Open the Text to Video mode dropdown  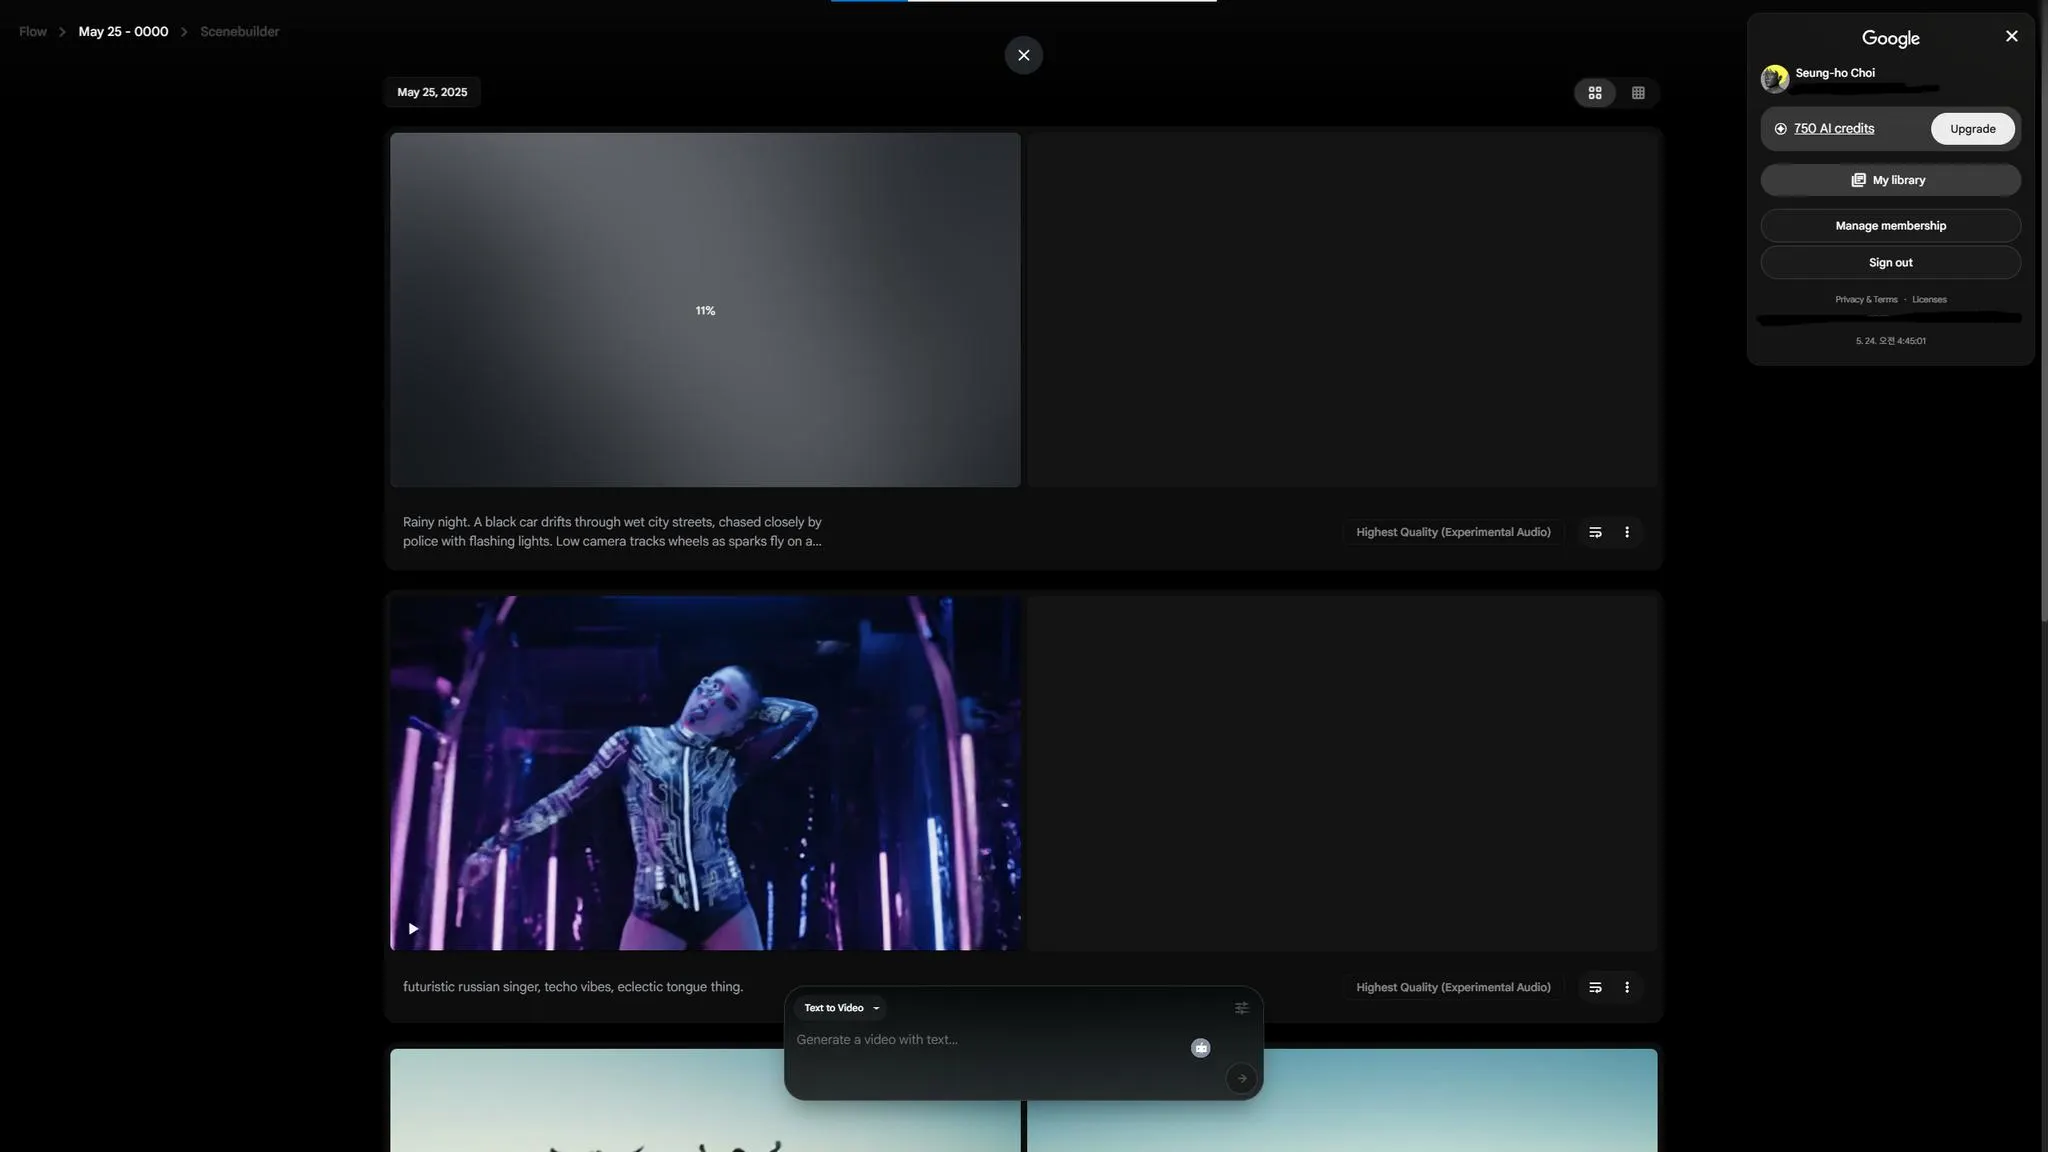pos(841,1008)
